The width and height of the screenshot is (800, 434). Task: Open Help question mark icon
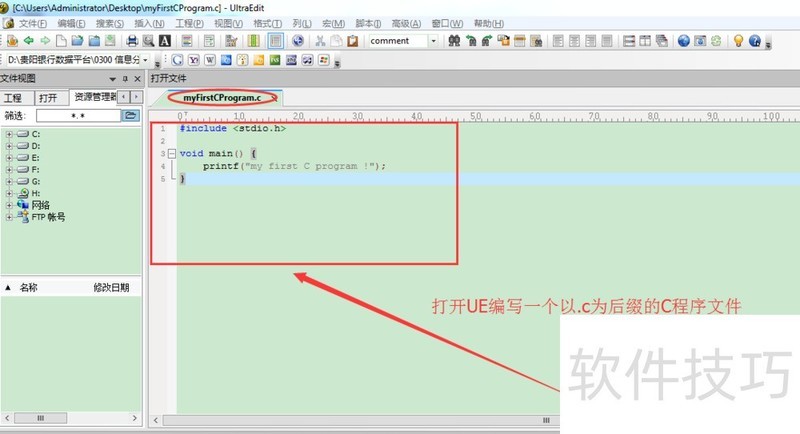pyautogui.click(x=755, y=41)
